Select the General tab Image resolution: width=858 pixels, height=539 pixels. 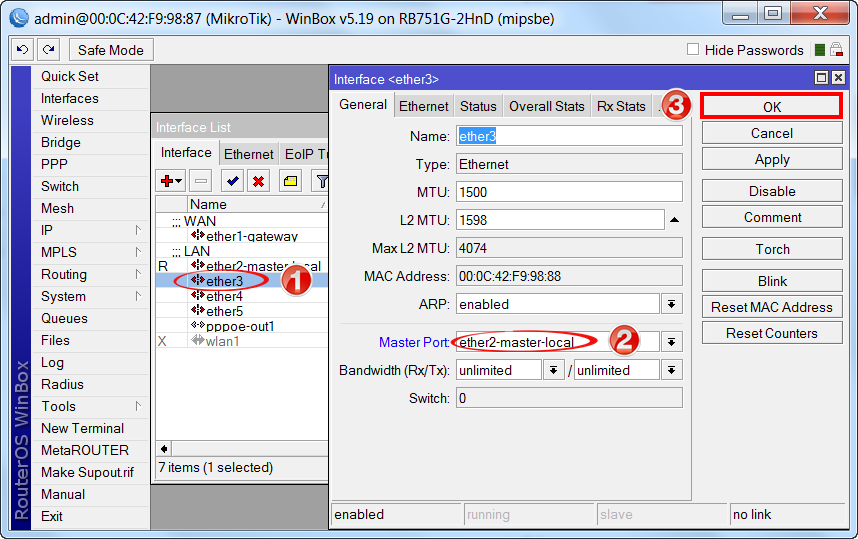point(363,105)
